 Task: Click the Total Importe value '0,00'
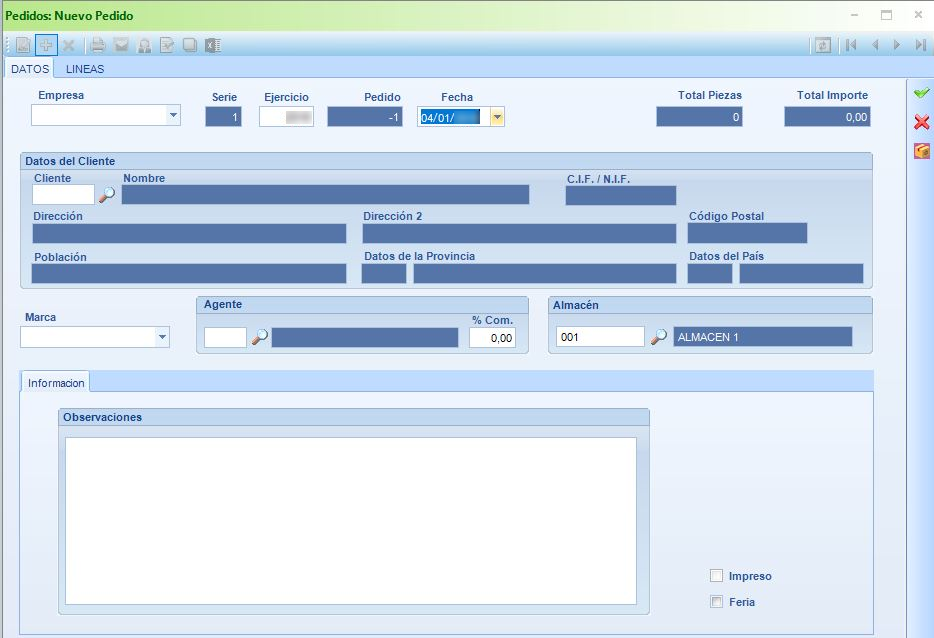coord(857,117)
